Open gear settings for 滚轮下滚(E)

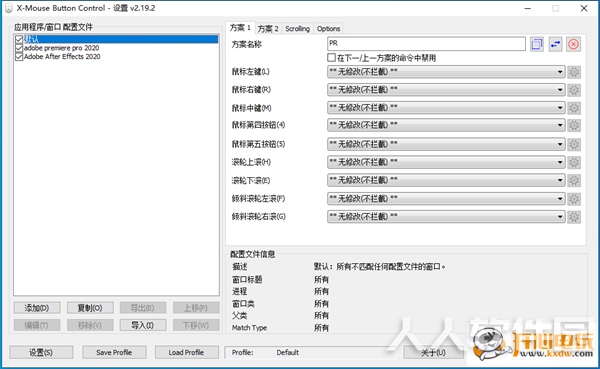[574, 180]
